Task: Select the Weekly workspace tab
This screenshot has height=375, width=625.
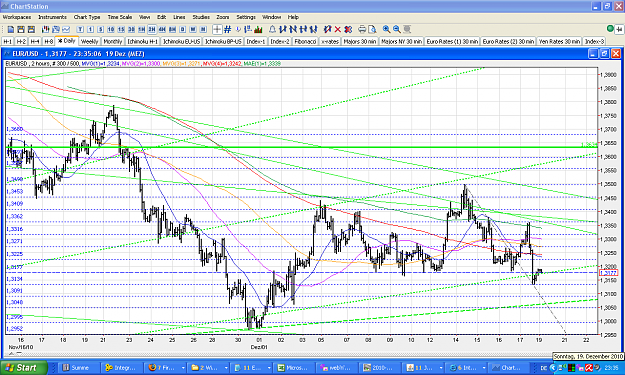Action: point(89,41)
